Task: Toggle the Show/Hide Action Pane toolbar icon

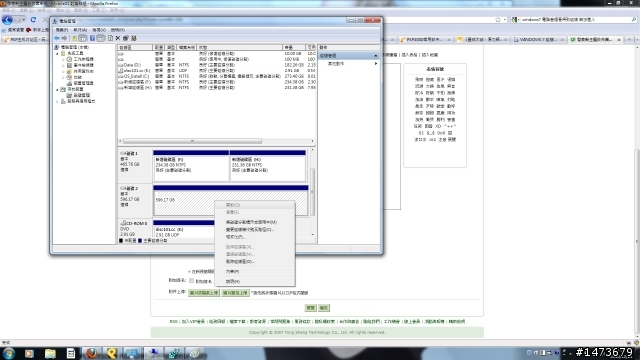Action: (x=100, y=38)
